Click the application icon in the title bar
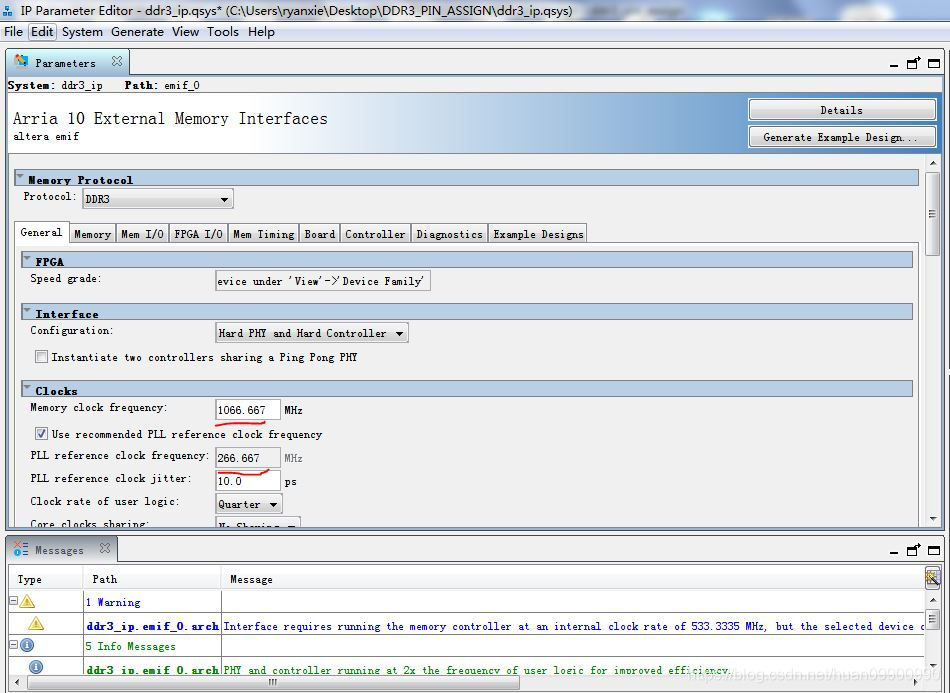The height and width of the screenshot is (693, 950). pos(8,10)
